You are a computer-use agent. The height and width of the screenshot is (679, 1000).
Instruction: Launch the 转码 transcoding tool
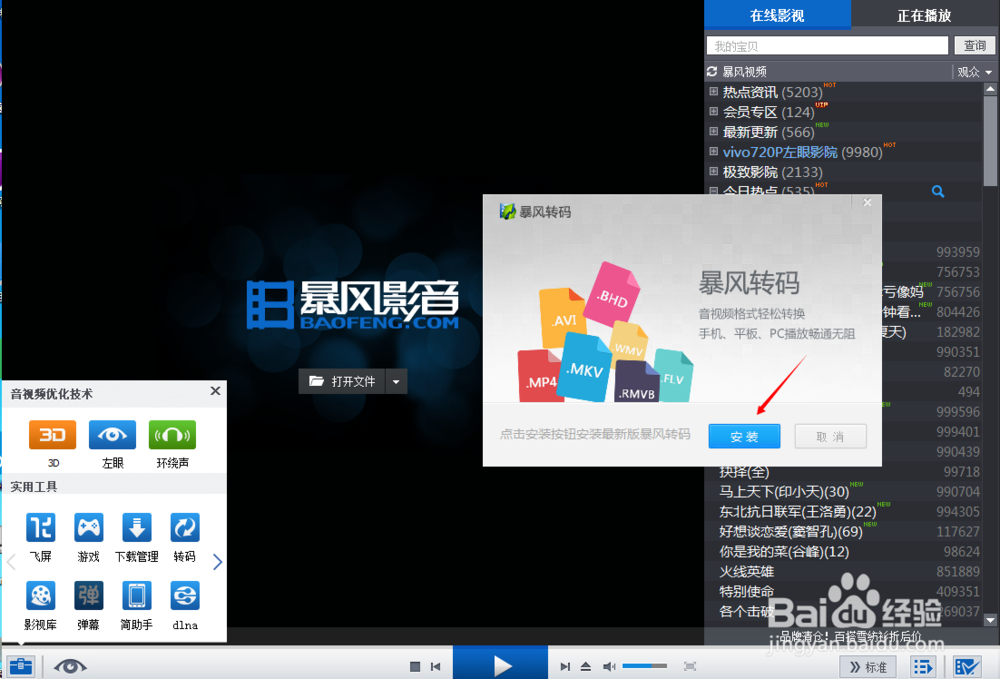(185, 528)
